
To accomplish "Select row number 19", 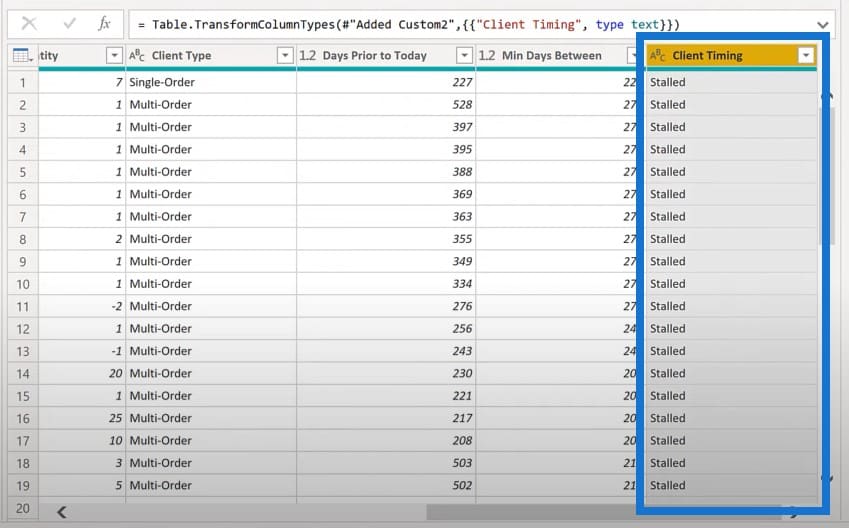I will click(x=23, y=486).
